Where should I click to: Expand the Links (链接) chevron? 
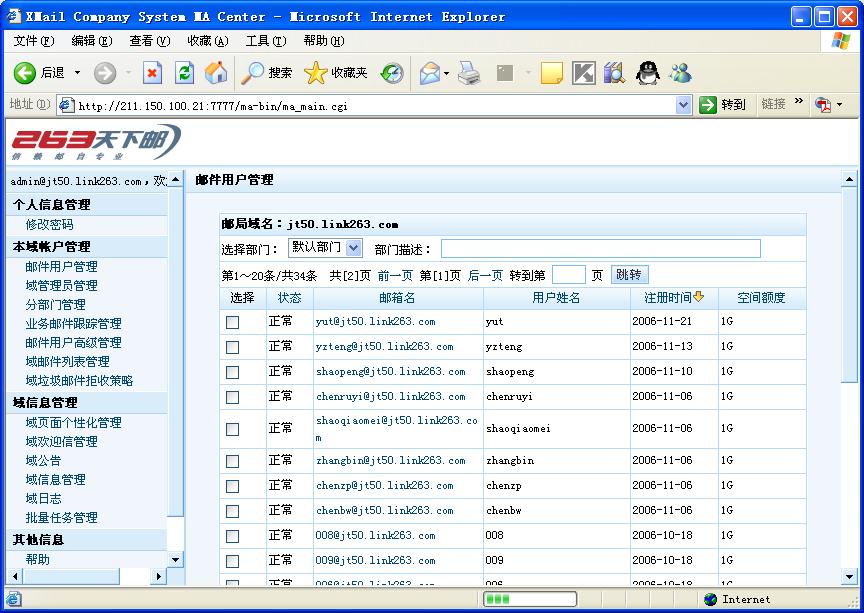tap(799, 101)
